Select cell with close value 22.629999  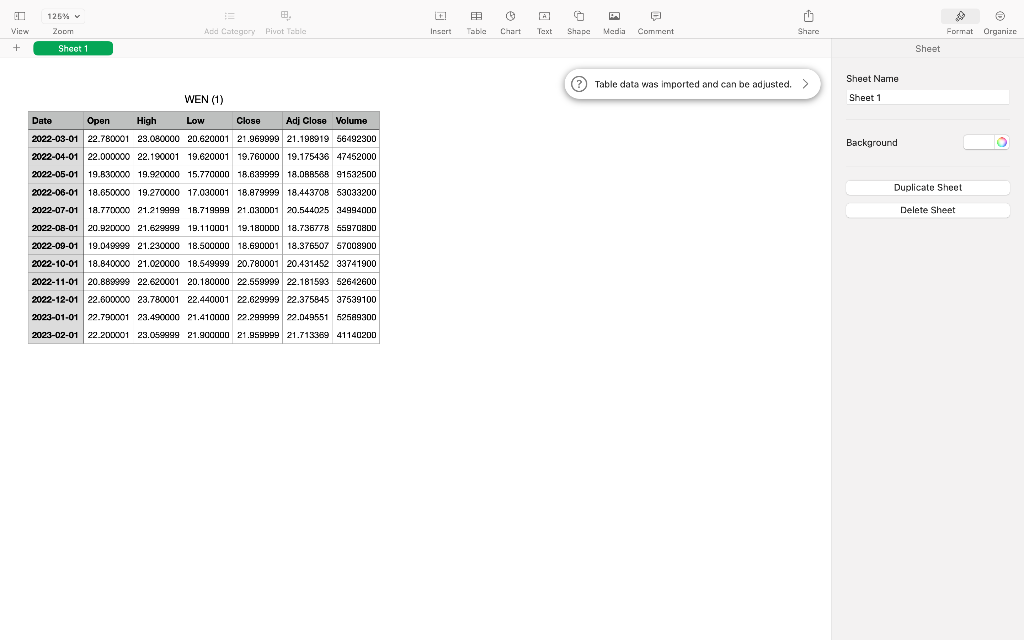tap(257, 300)
